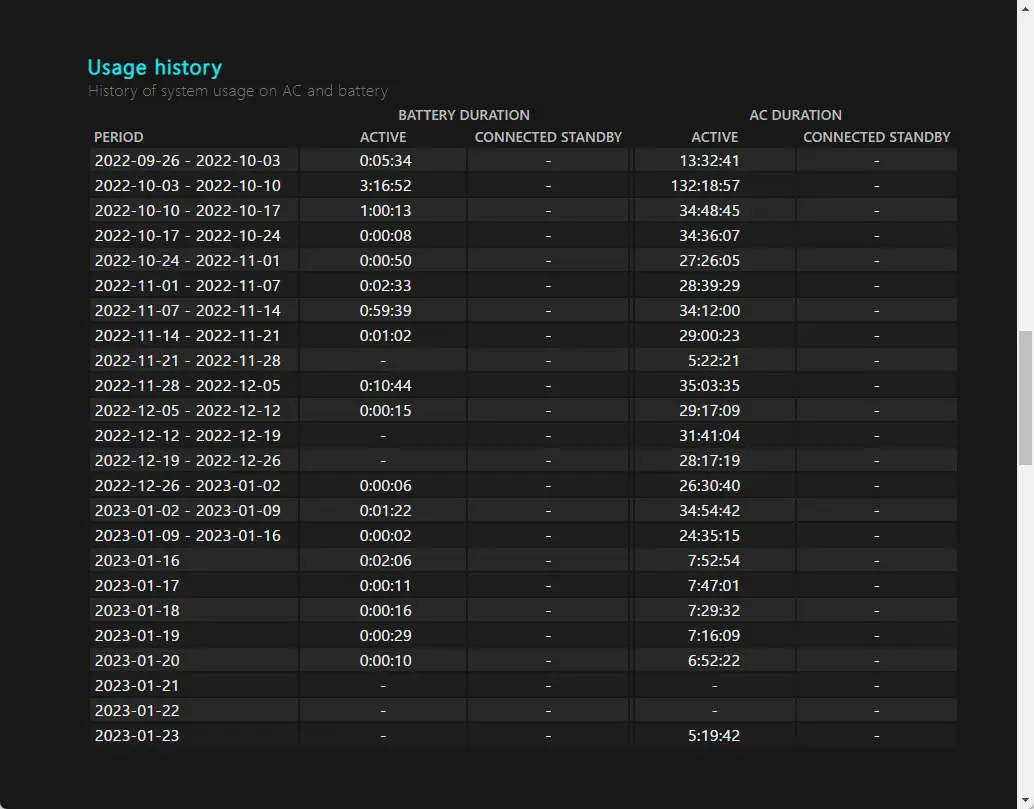Select AC active value '34:48:45'
Viewport: 1034px width, 809px height.
tap(710, 211)
